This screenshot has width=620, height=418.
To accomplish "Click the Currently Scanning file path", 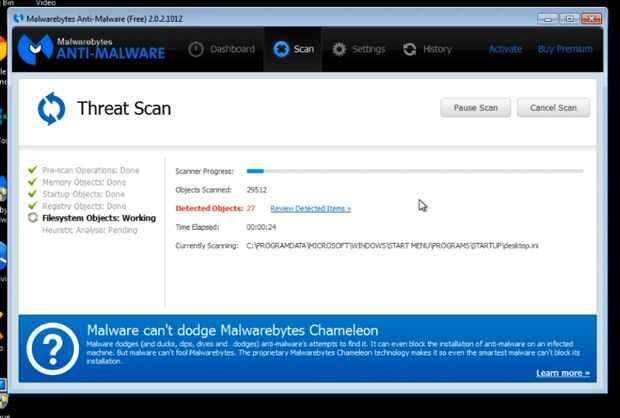I will click(x=392, y=246).
